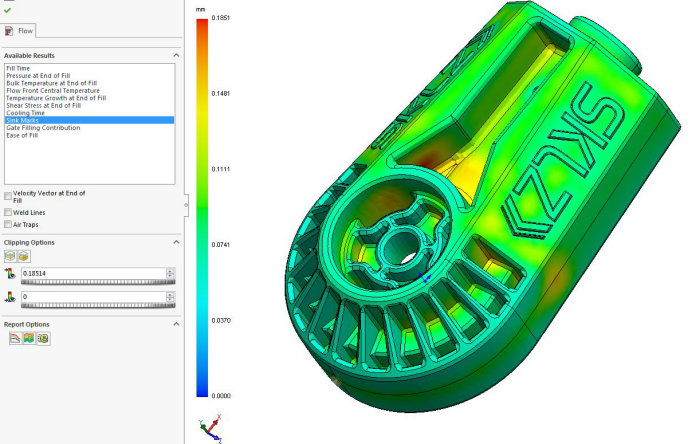Select the first clipping plane mode icon
The height and width of the screenshot is (444, 700).
(x=10, y=257)
